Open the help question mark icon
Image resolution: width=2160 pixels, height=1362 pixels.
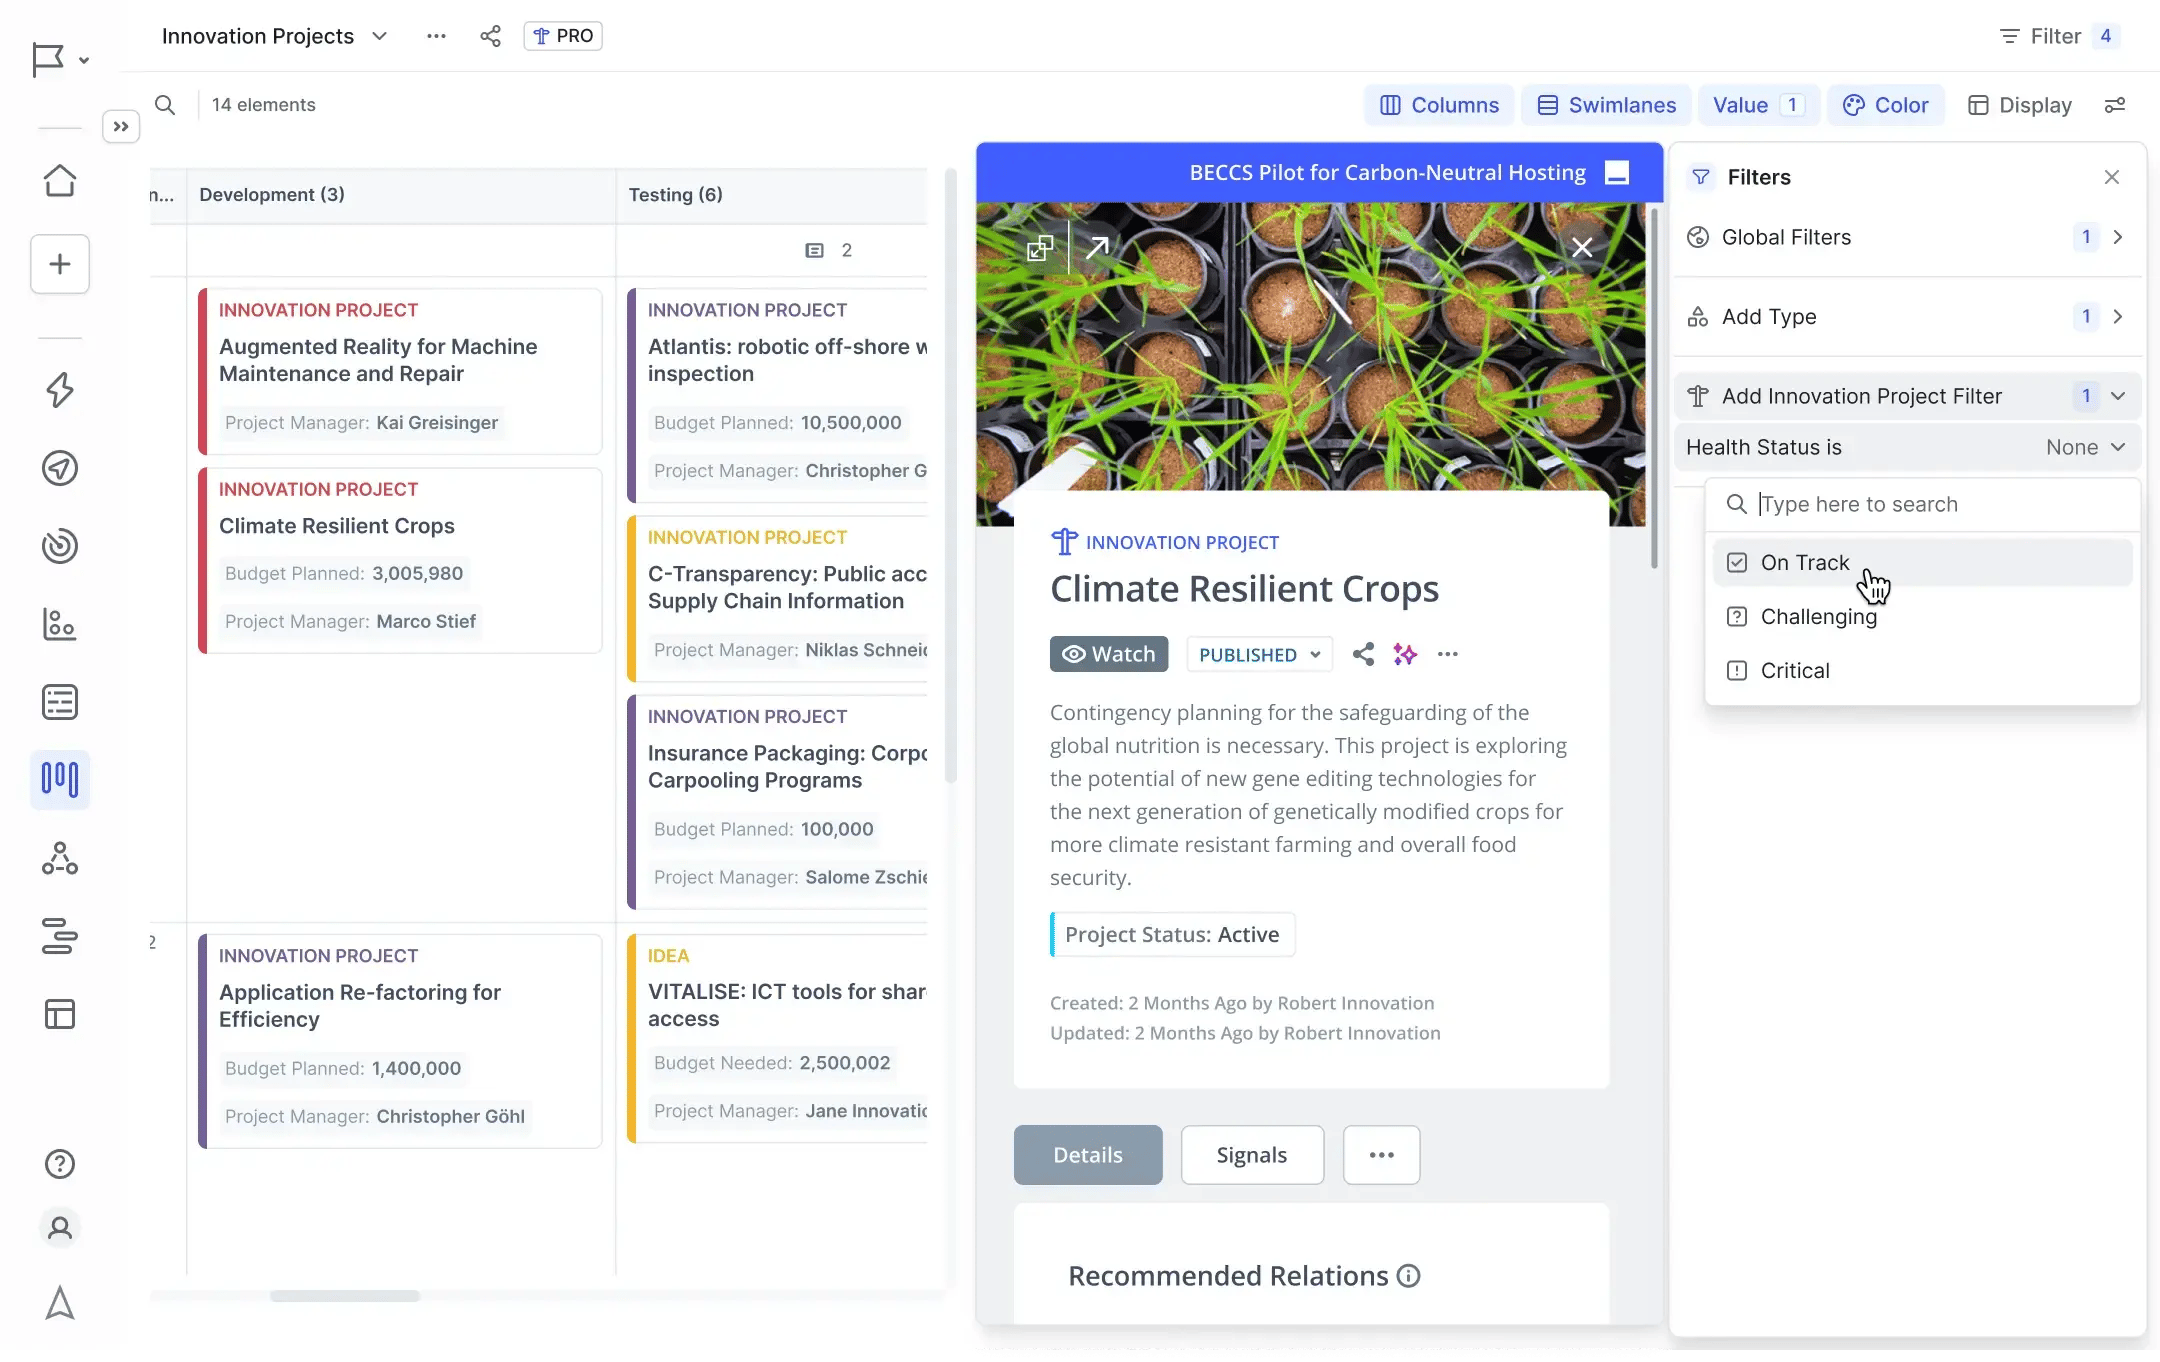pos(60,1164)
